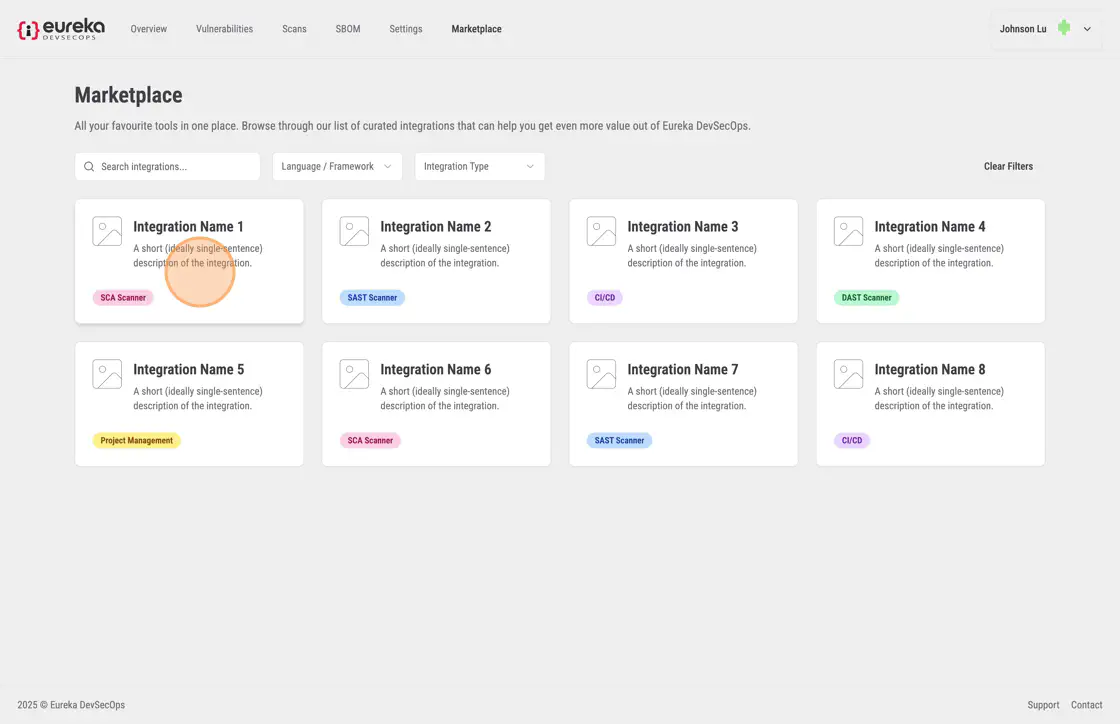
Task: Click Integration Name 4 image placeholder icon
Action: pos(848,231)
